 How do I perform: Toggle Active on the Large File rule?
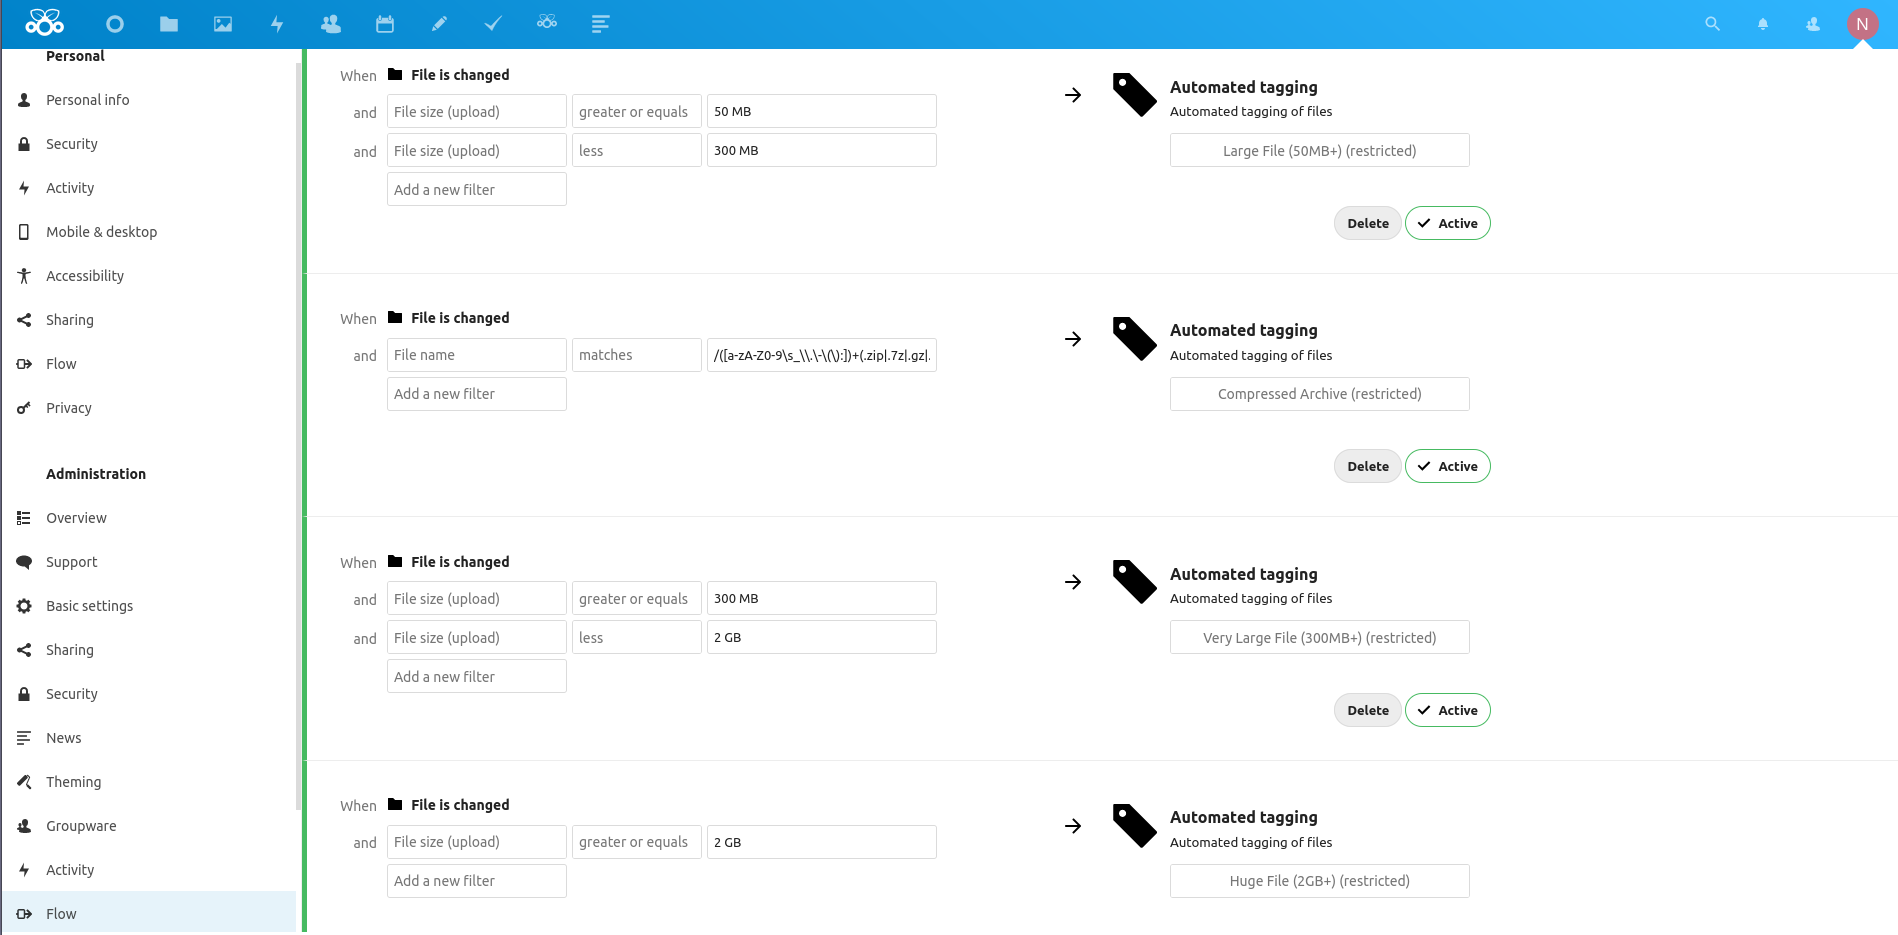click(x=1448, y=223)
